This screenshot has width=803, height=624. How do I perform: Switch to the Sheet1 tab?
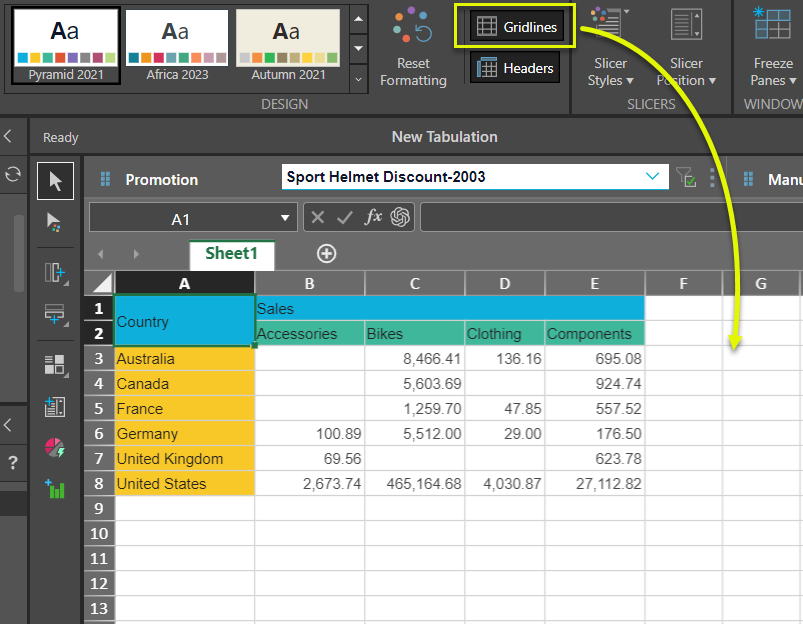coord(231,254)
